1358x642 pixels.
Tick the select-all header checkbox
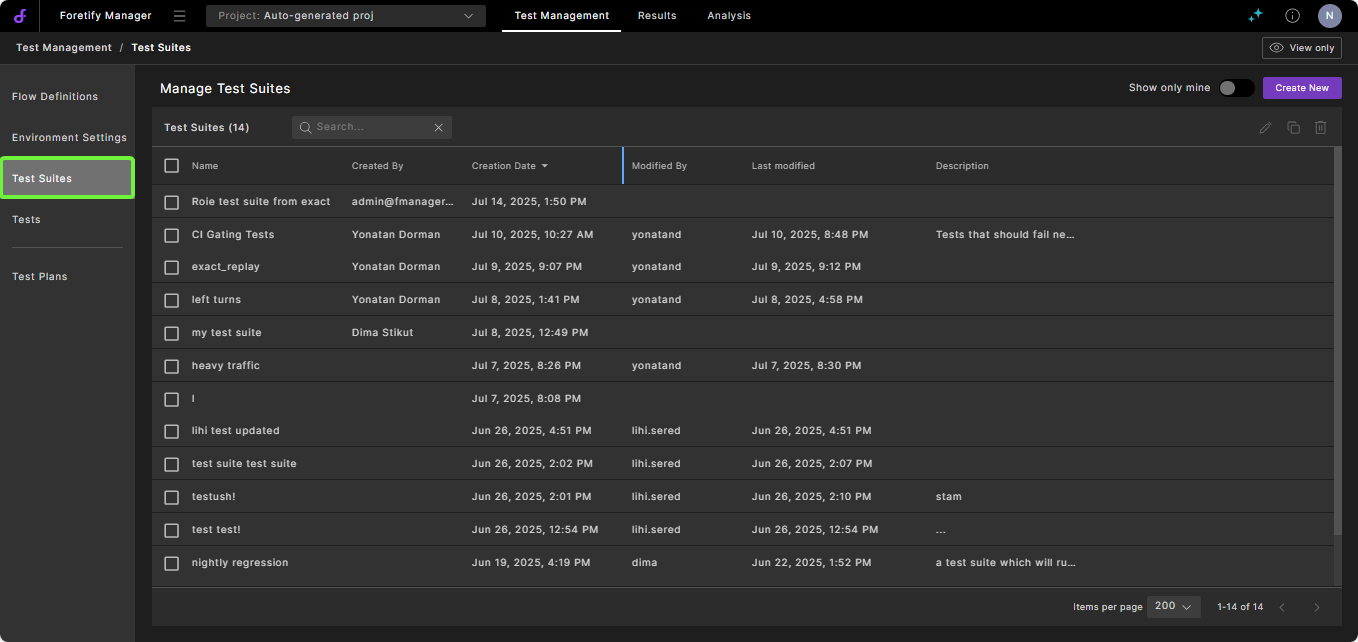[x=172, y=166]
